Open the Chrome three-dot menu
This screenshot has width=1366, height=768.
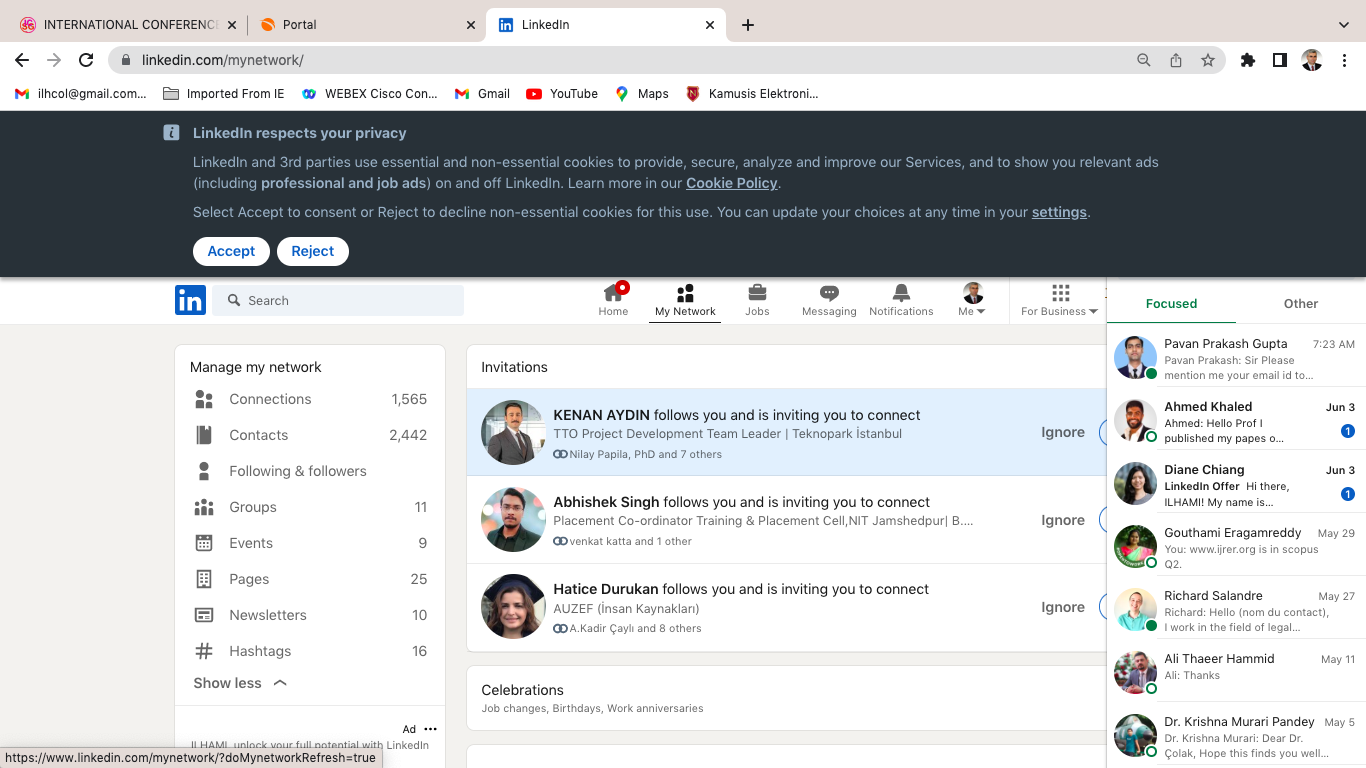[x=1345, y=60]
